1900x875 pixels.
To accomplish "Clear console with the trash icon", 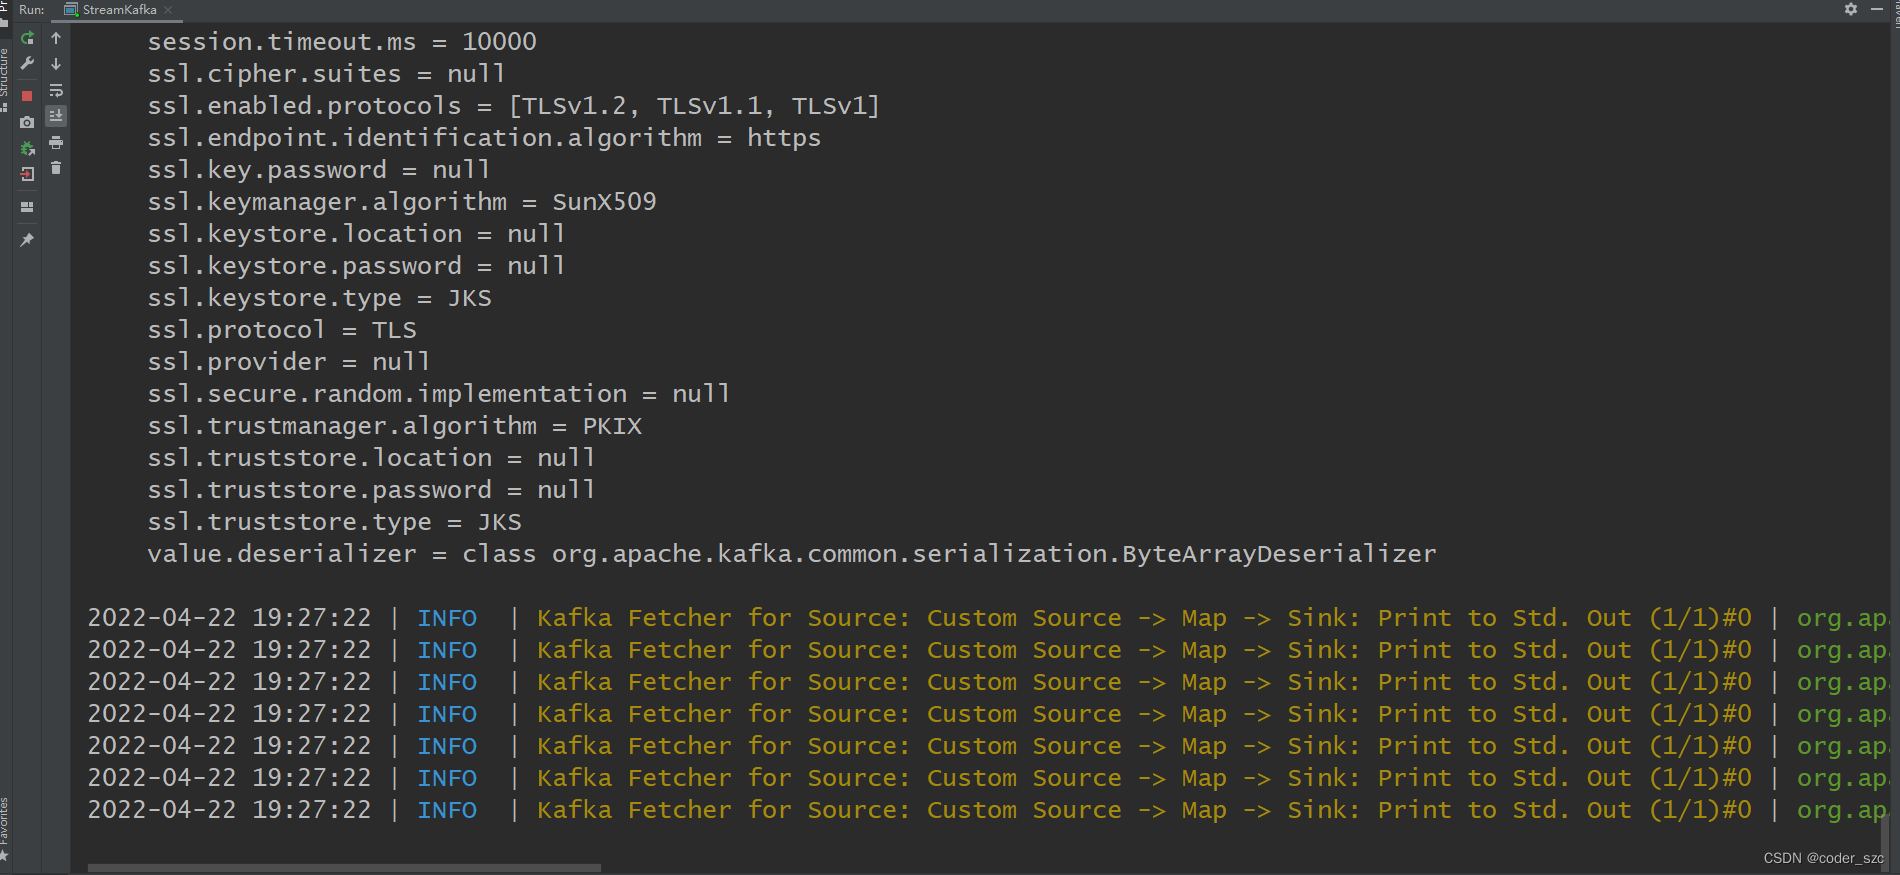I will [56, 168].
